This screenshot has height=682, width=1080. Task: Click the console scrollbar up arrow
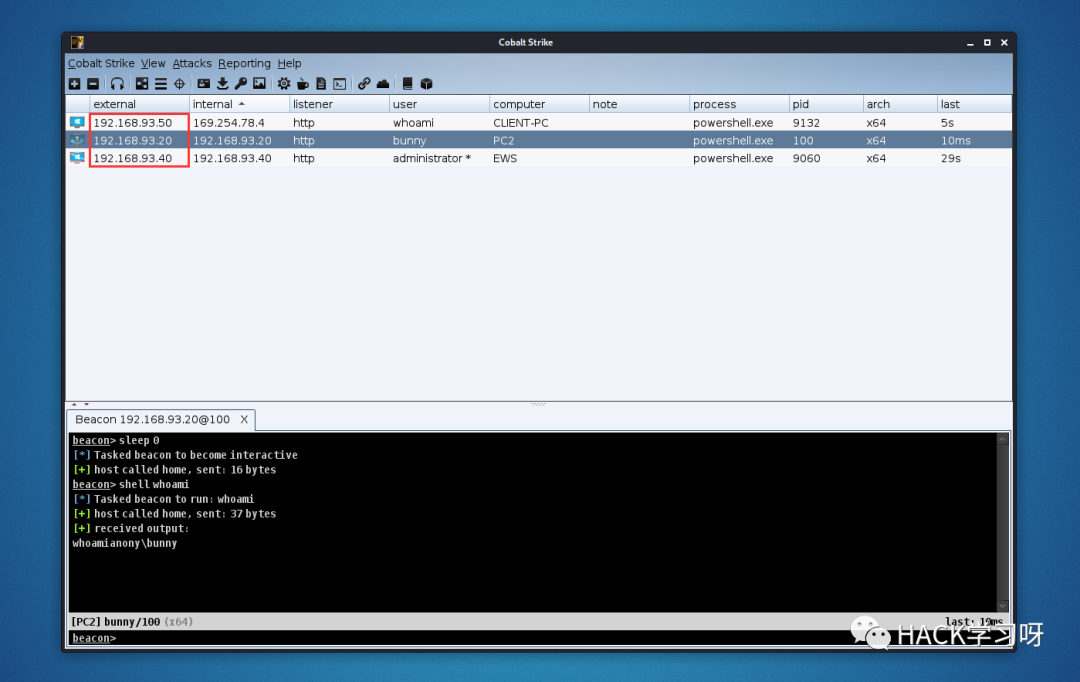(x=1003, y=439)
